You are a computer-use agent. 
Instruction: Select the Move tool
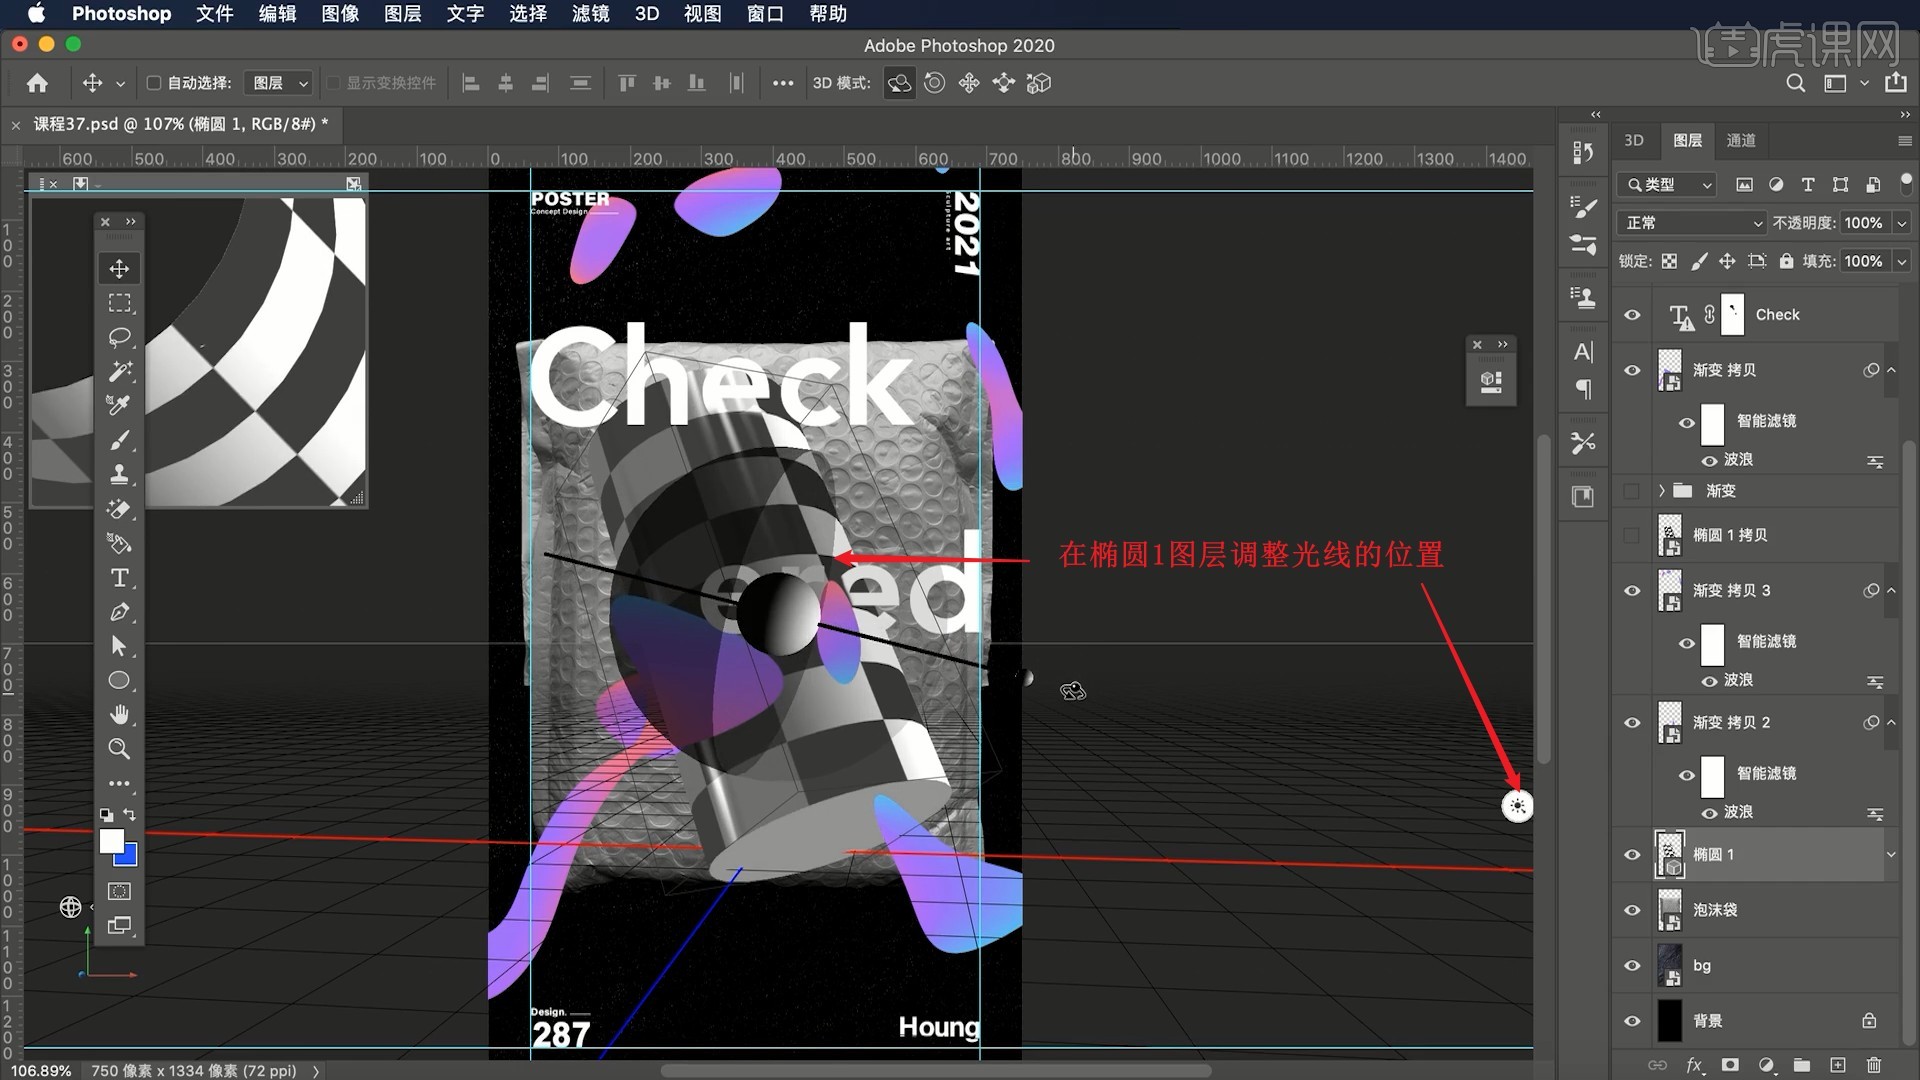[x=120, y=268]
